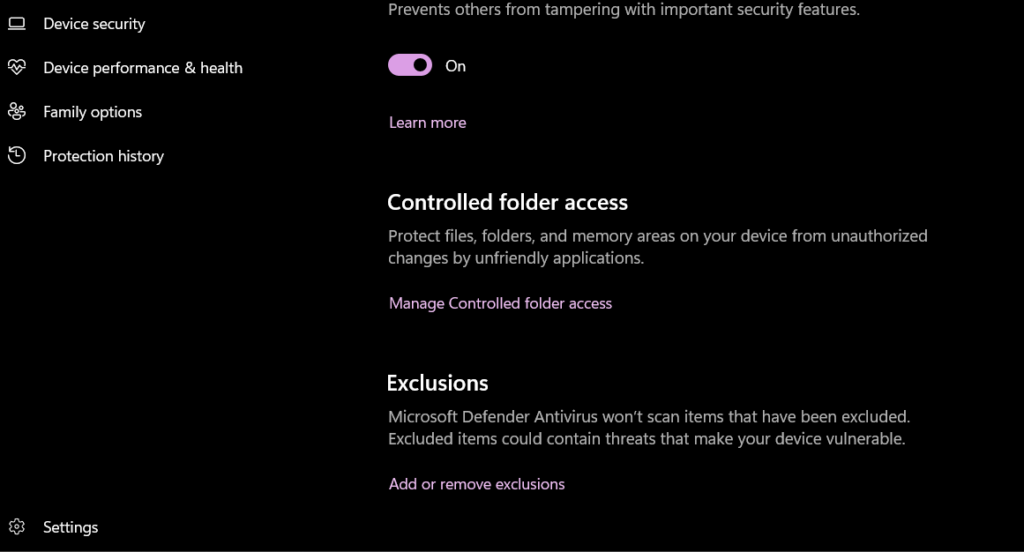Open Manage Controlled folder access link
Screen dimensions: 1024x552
pyautogui.click(x=500, y=303)
